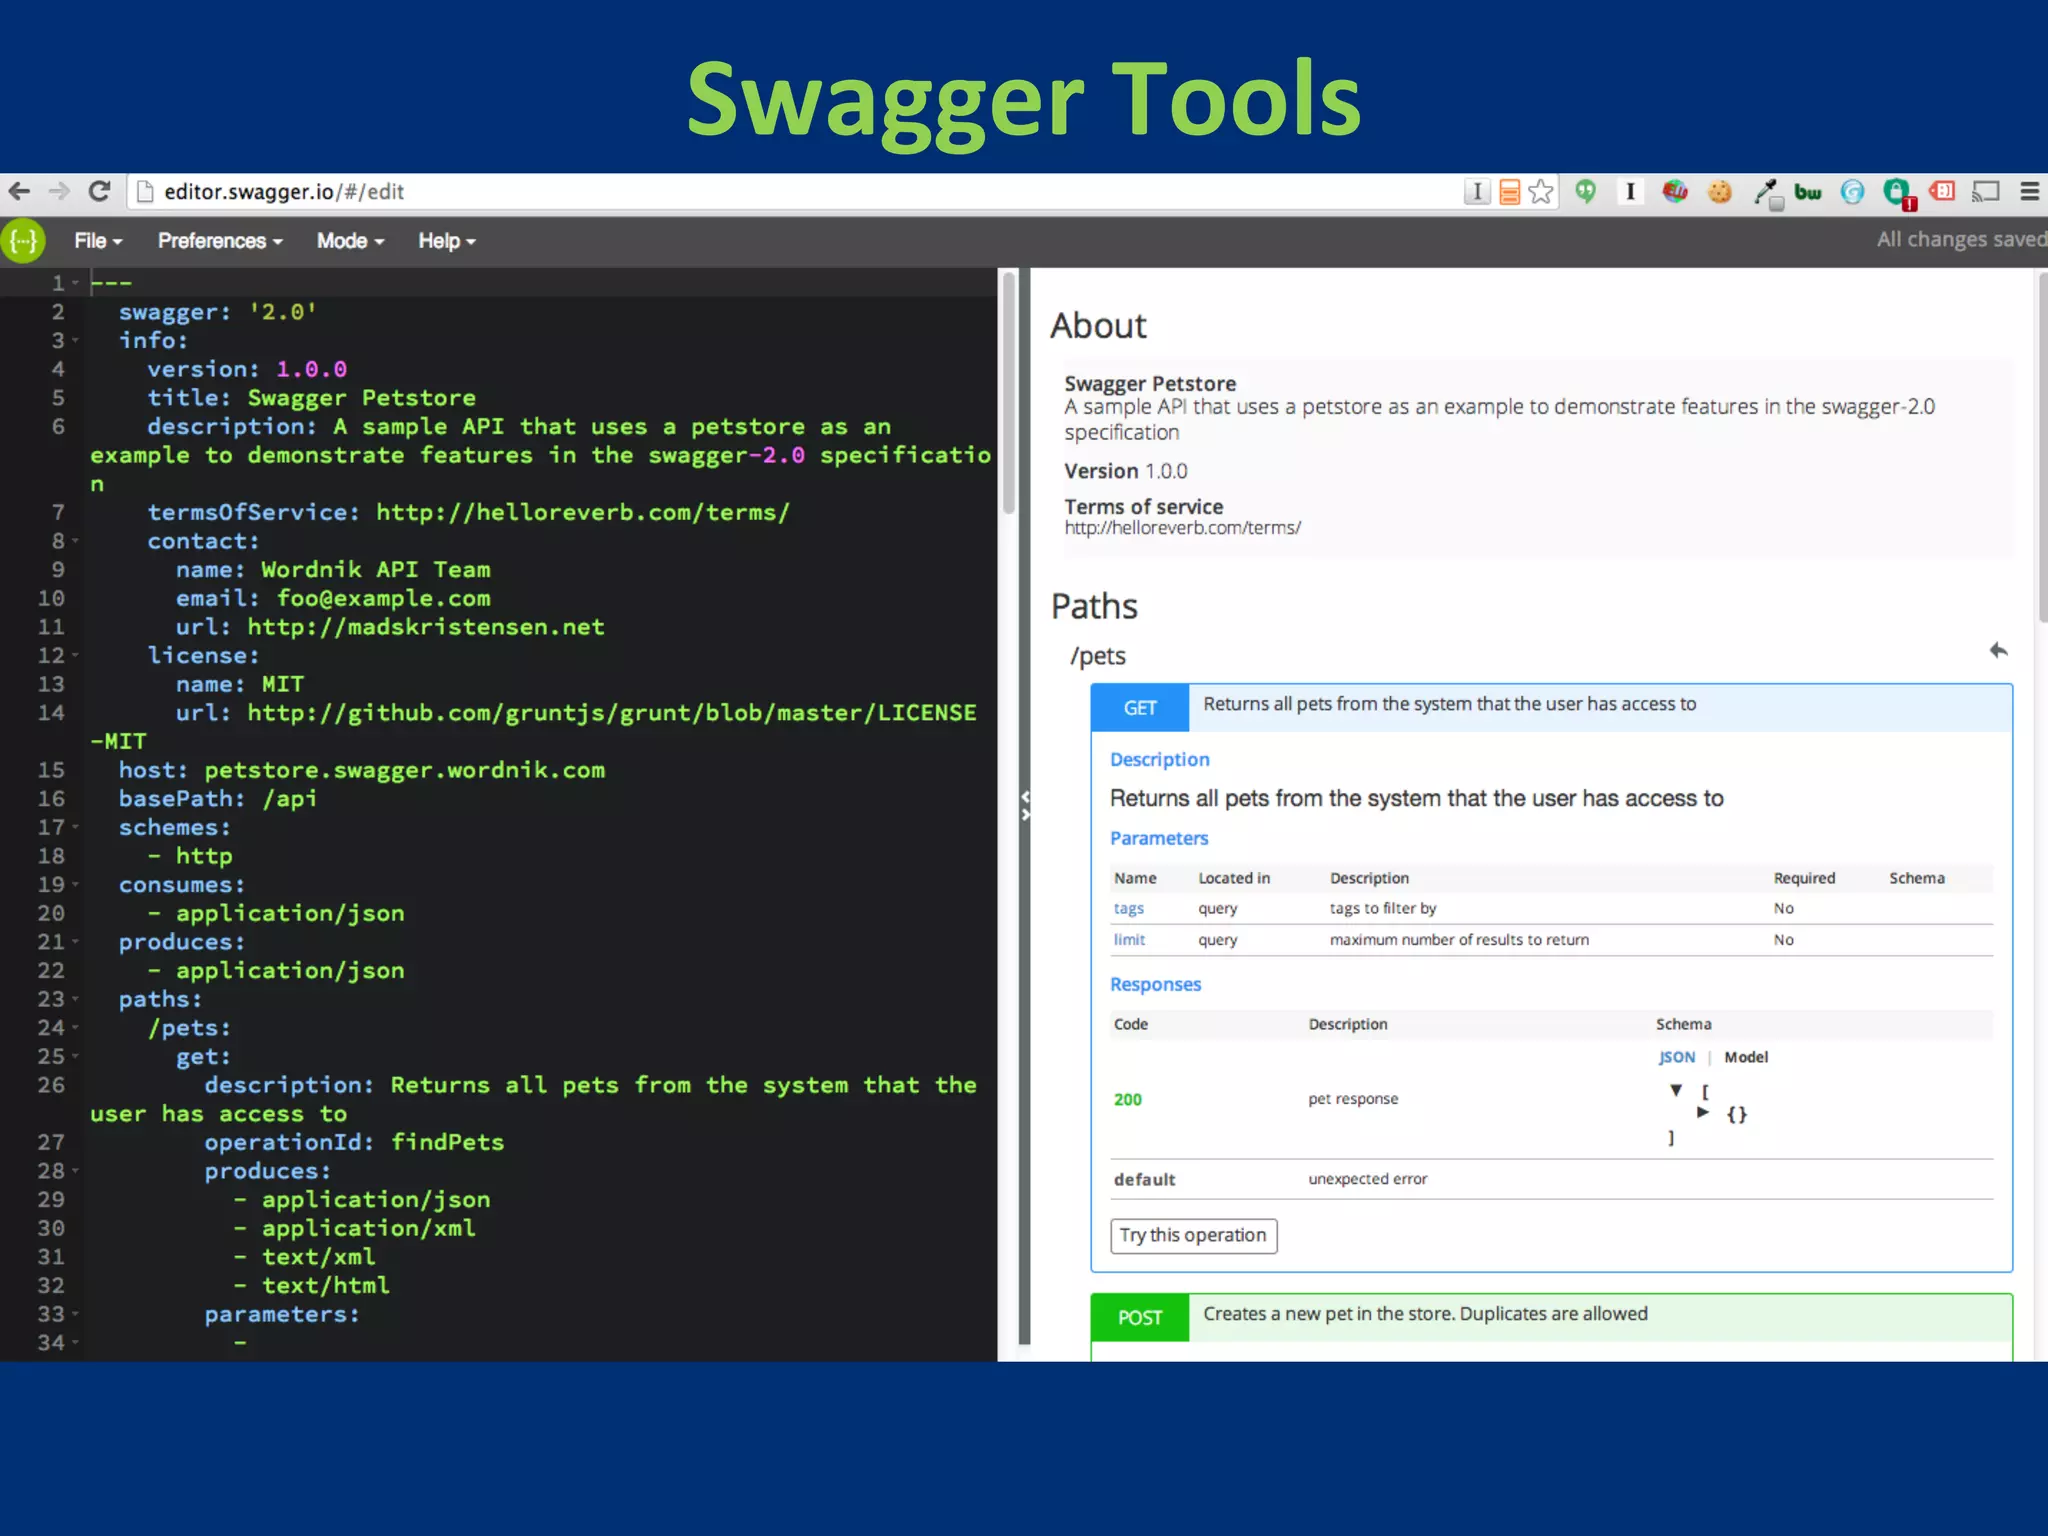Open the Help menu

pyautogui.click(x=446, y=241)
